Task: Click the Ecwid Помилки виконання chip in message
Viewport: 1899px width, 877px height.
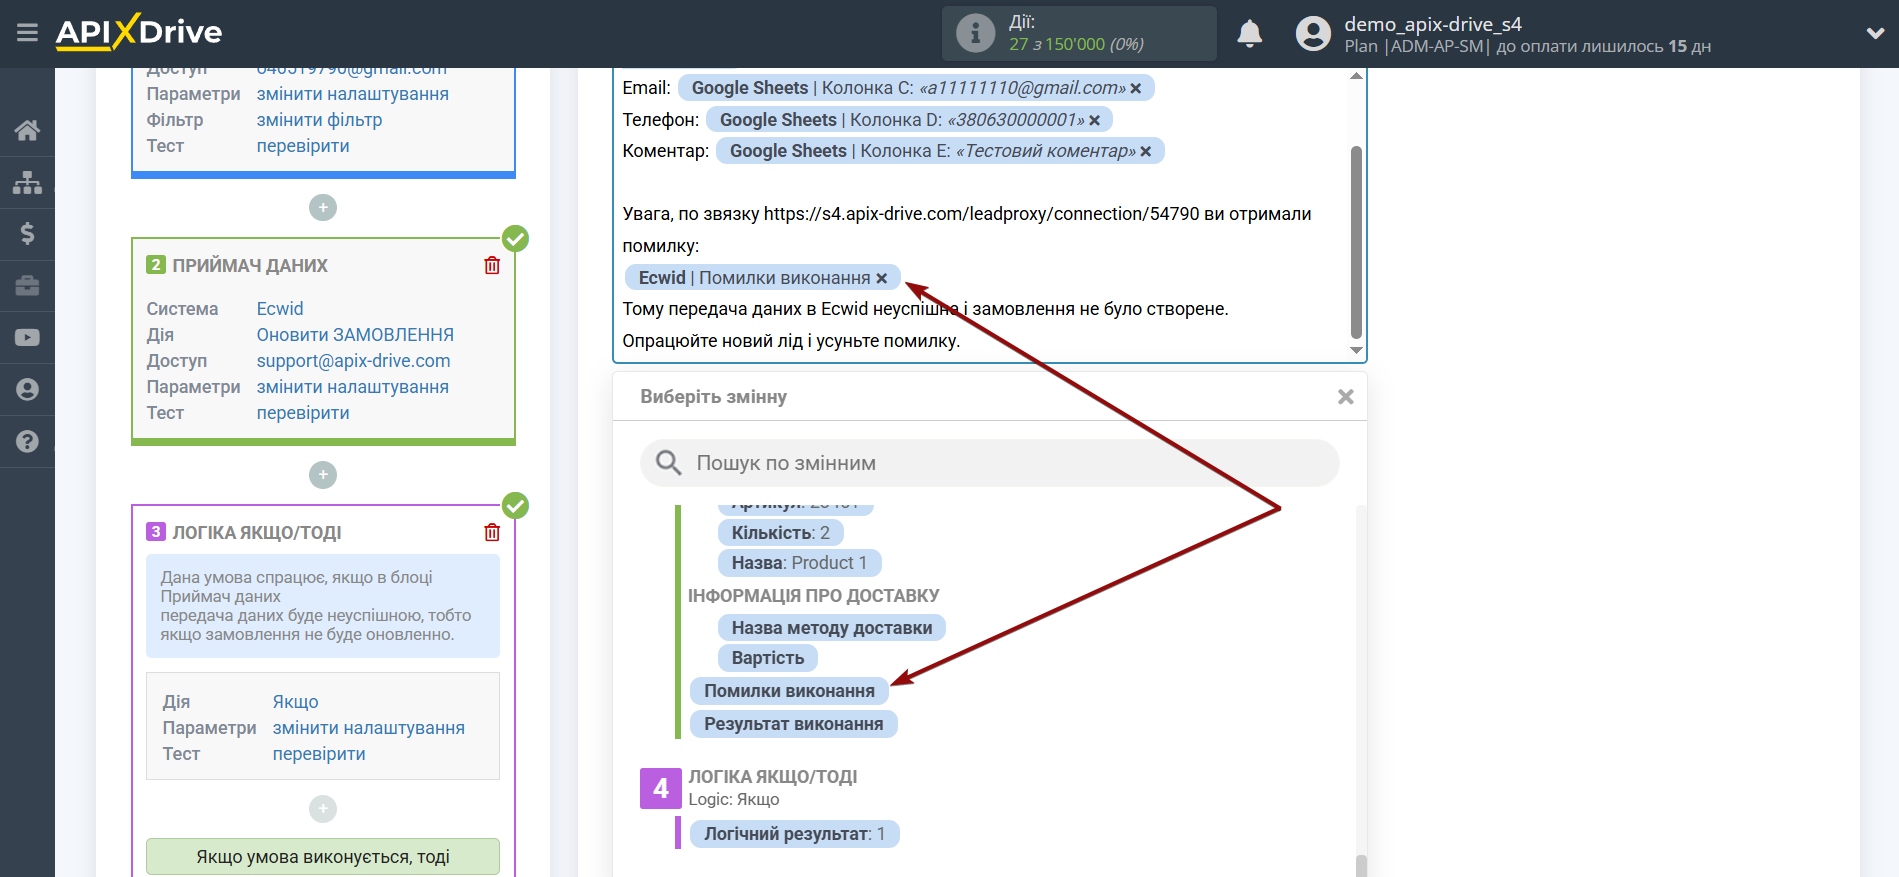Action: (762, 278)
